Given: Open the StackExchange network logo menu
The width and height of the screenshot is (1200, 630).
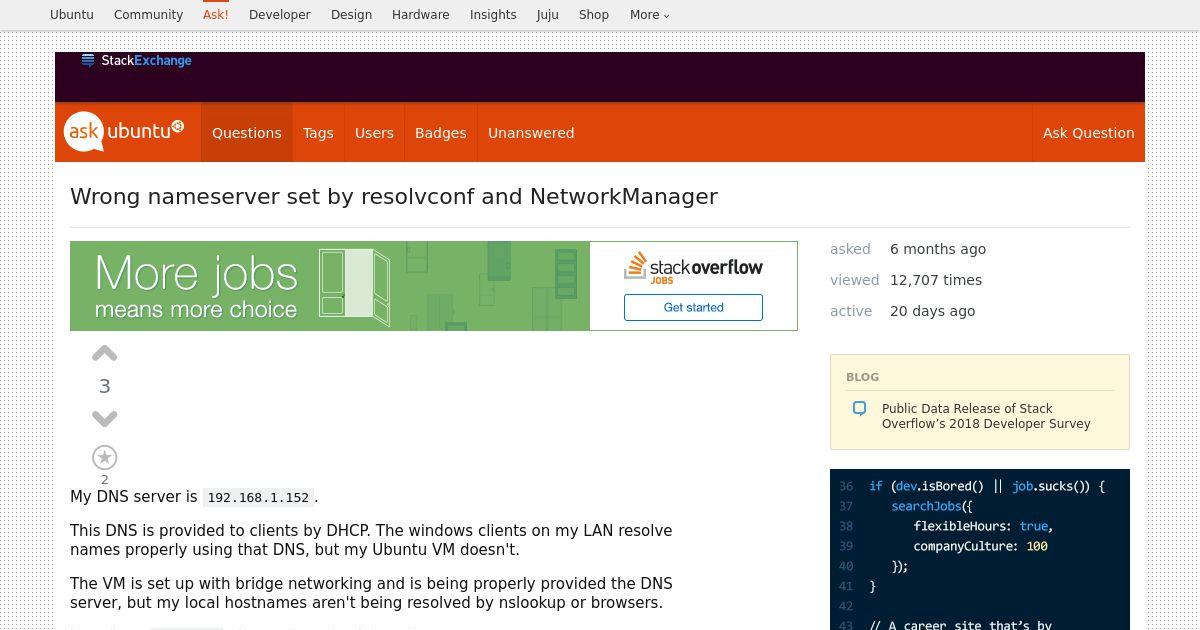Looking at the screenshot, I should point(137,60).
